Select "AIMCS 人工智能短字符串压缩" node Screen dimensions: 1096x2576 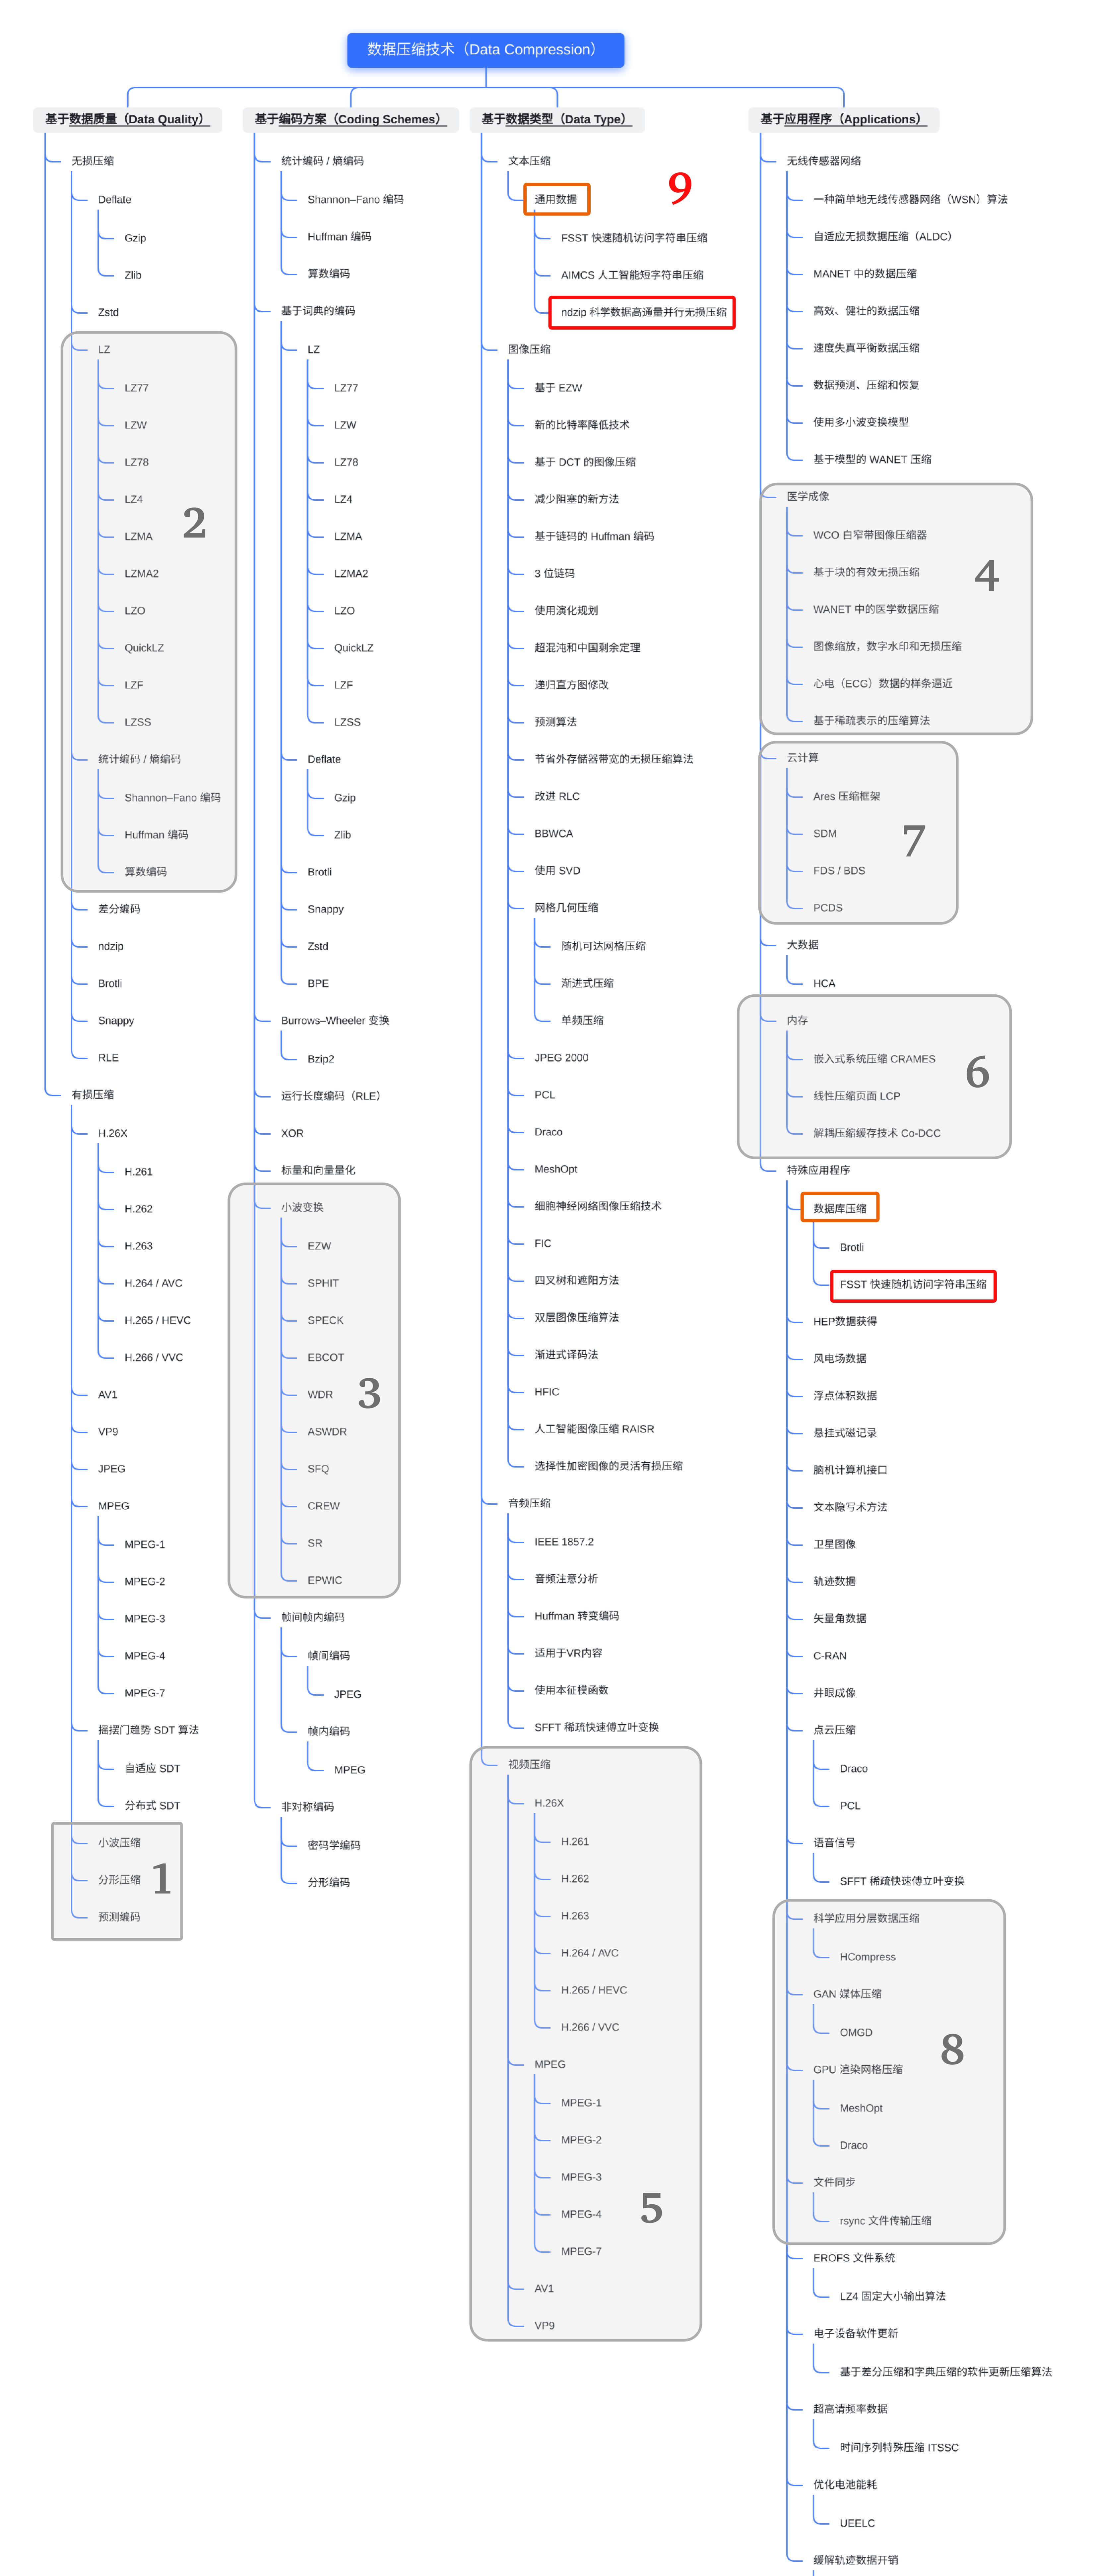coord(632,275)
